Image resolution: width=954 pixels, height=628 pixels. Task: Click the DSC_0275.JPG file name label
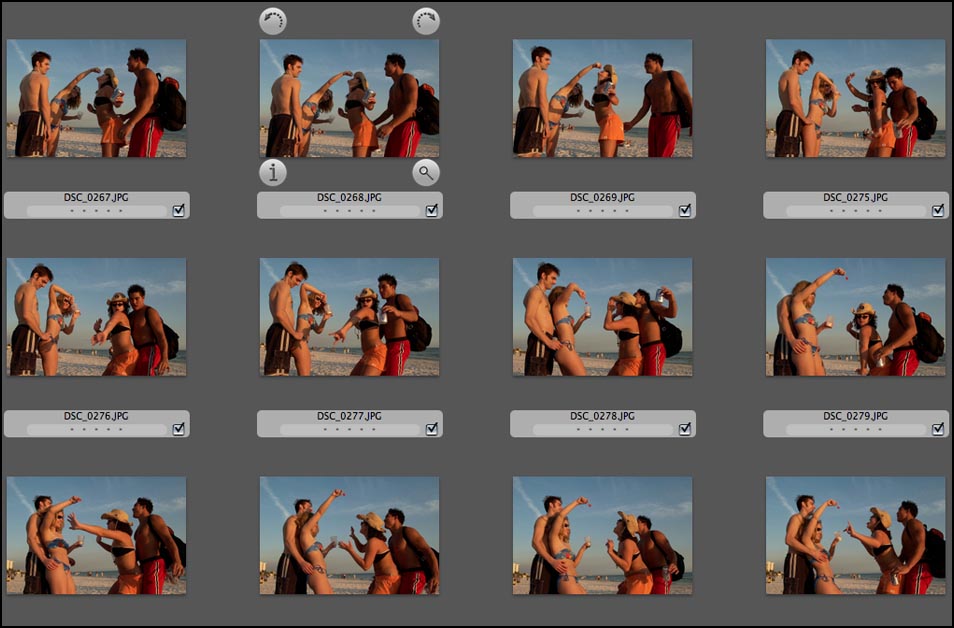click(x=855, y=198)
